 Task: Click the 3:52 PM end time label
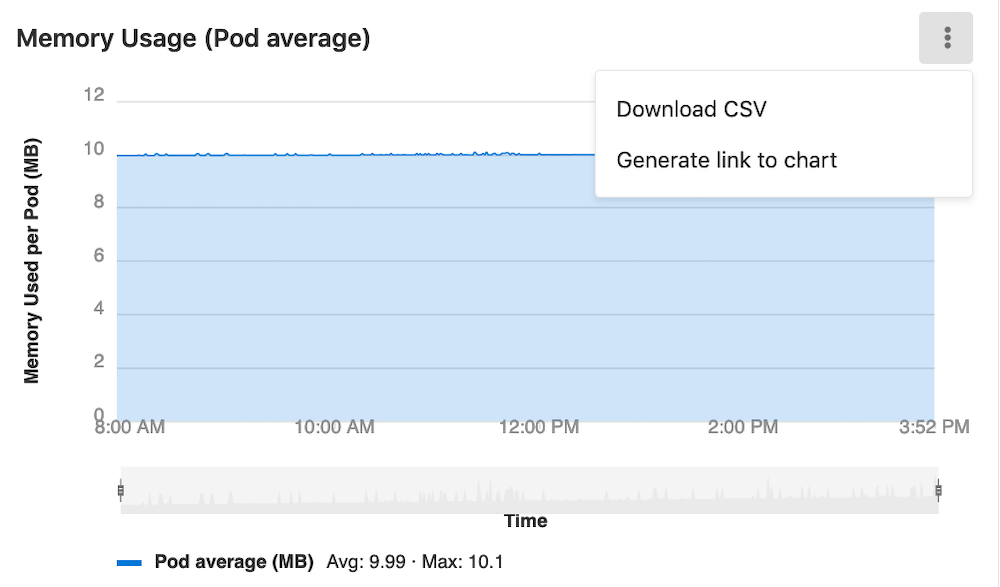coord(934,427)
